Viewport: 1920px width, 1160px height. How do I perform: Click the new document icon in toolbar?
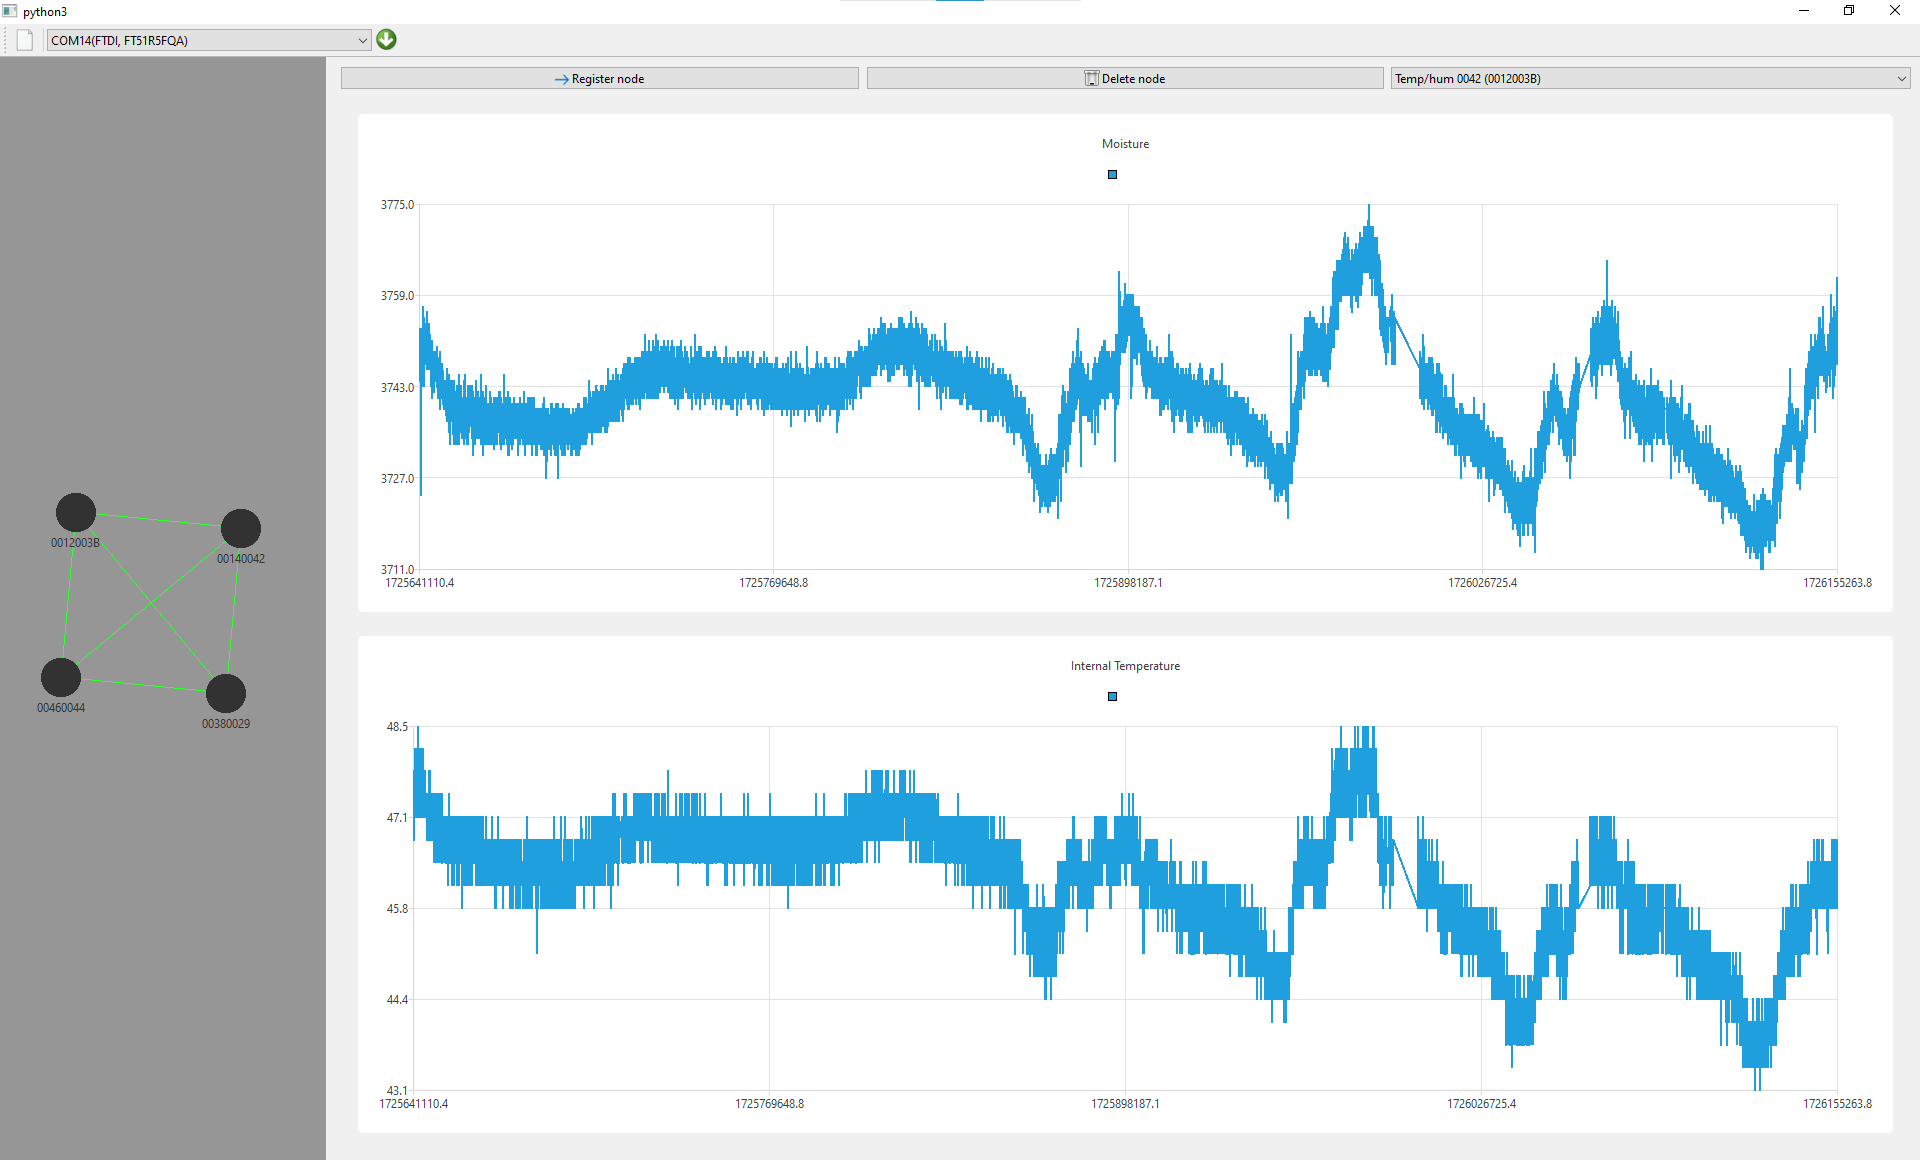click(25, 40)
